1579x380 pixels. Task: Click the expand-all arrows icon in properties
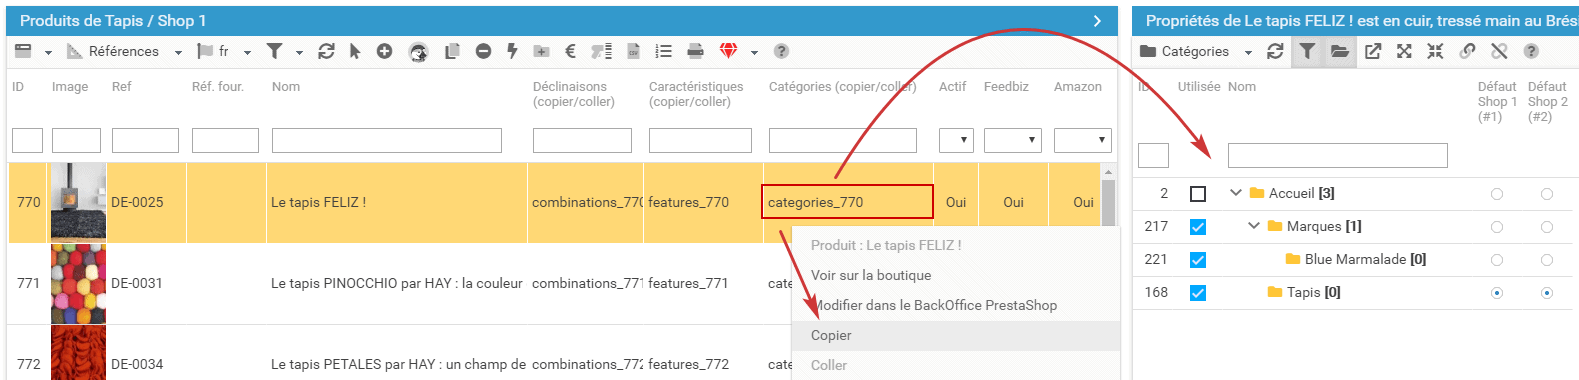tap(1404, 51)
